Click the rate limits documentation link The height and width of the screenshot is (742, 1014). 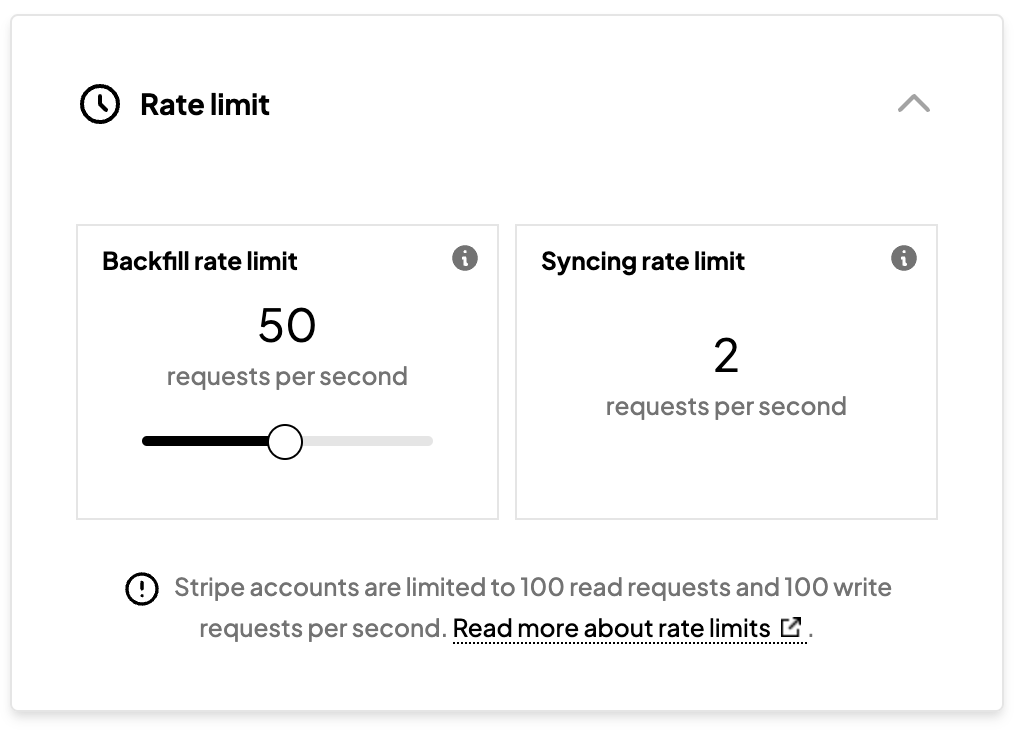614,628
